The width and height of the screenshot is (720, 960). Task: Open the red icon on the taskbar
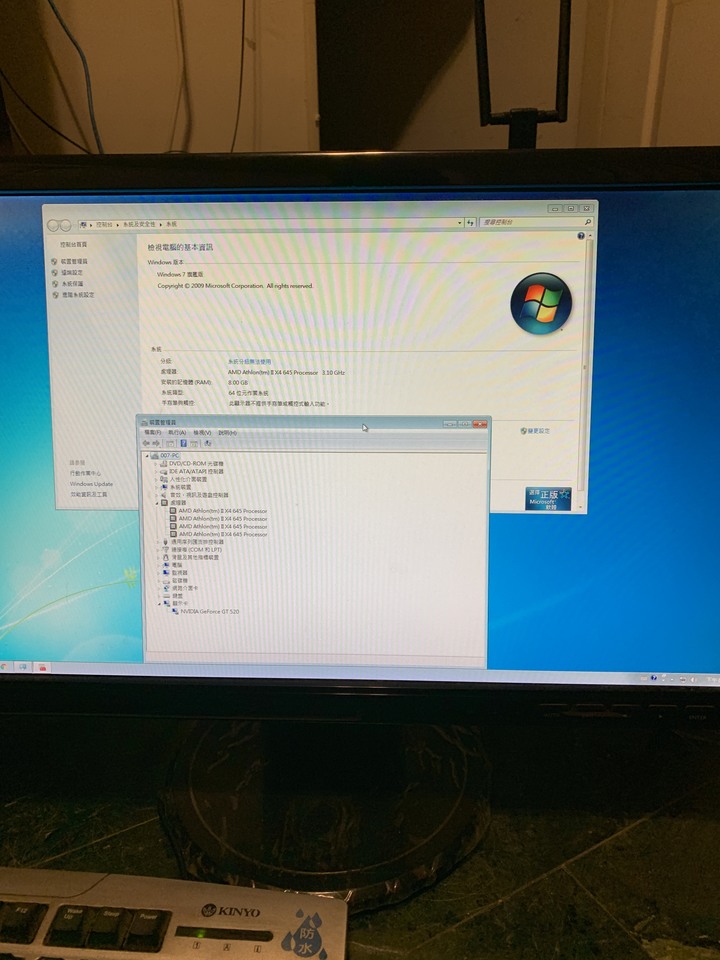(x=42, y=667)
